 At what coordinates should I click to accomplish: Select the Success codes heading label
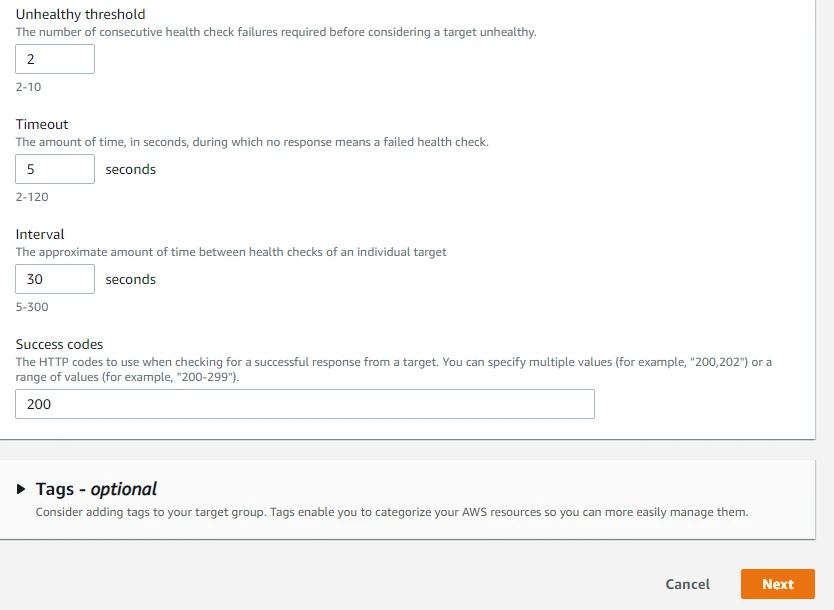(x=59, y=344)
